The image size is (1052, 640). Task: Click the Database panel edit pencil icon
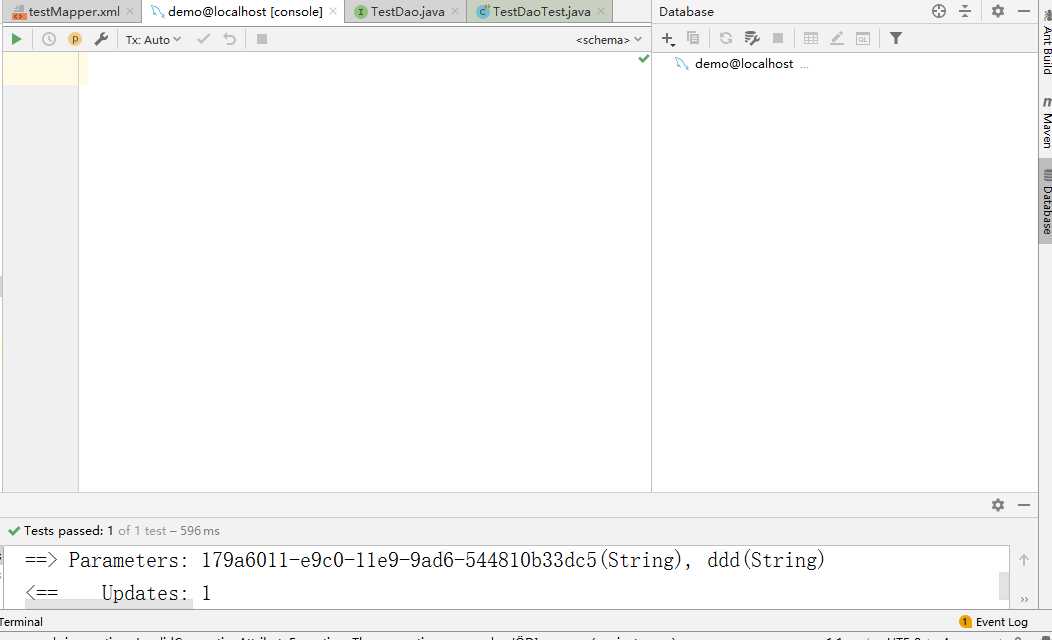tap(837, 38)
